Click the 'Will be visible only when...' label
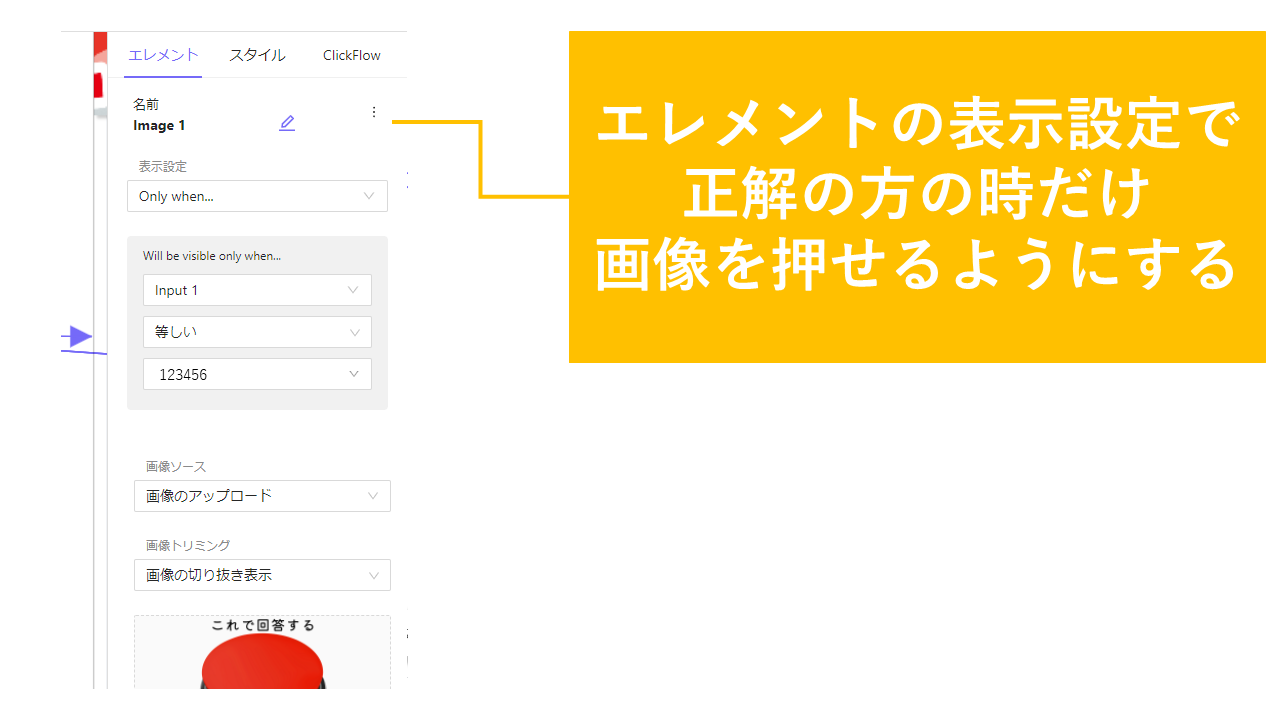The width and height of the screenshot is (1280, 720). 212,256
